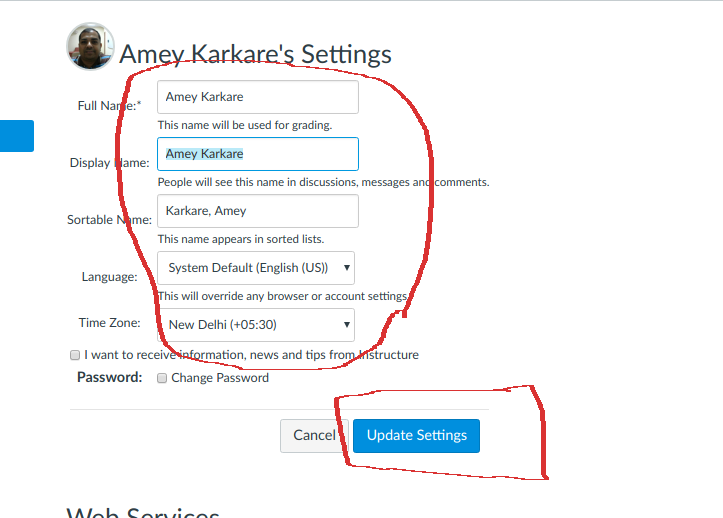This screenshot has height=518, width=723.
Task: Focus the Display Name input field
Action: click(258, 154)
